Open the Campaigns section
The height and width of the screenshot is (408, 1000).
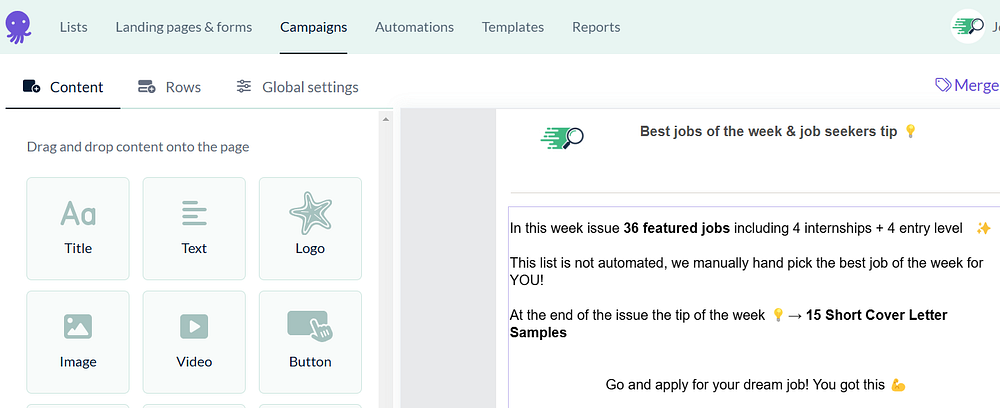pos(314,27)
